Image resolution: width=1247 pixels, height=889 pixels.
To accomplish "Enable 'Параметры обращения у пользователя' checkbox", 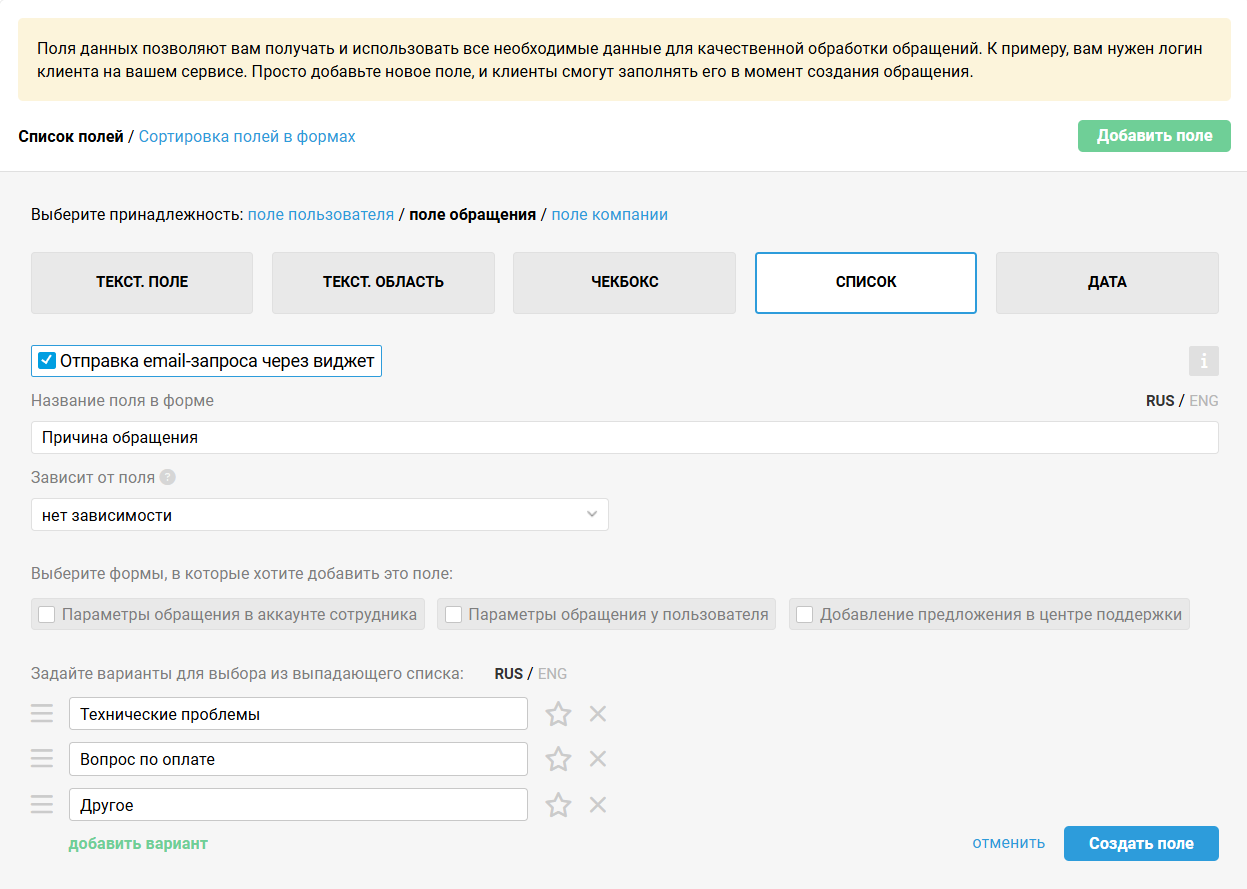I will point(454,614).
